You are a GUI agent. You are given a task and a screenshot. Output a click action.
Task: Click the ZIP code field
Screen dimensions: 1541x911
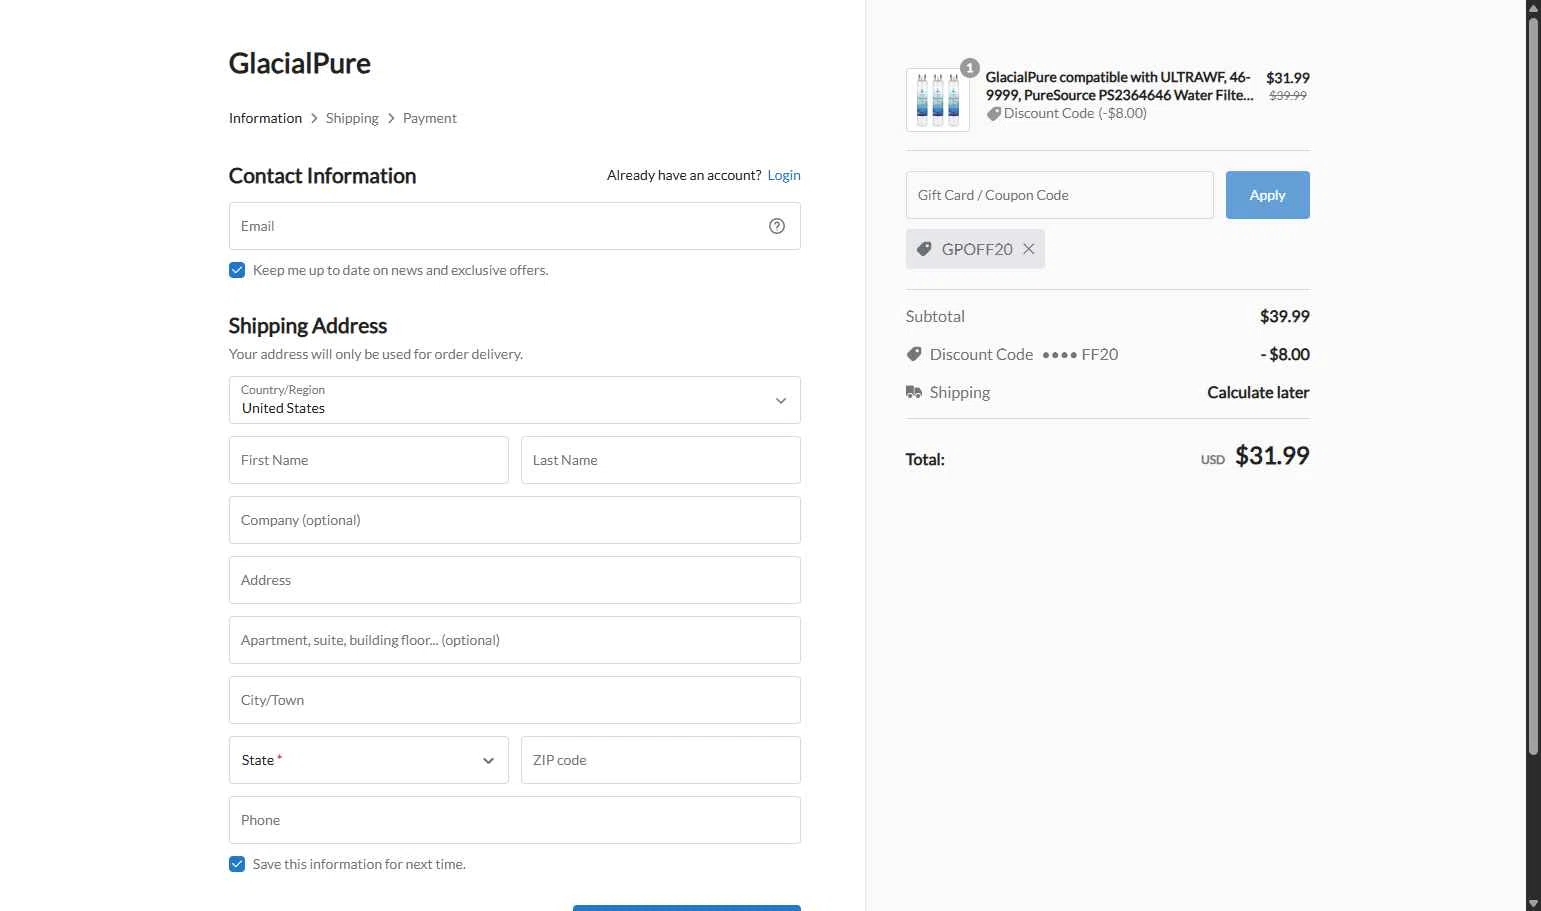click(x=661, y=760)
